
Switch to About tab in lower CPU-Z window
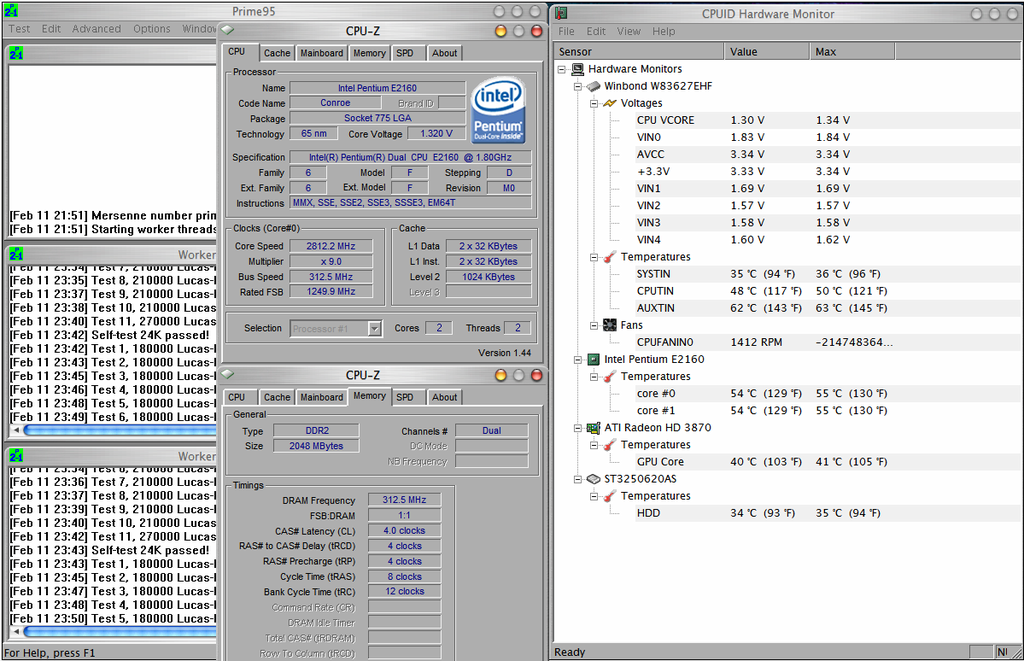pyautogui.click(x=445, y=398)
